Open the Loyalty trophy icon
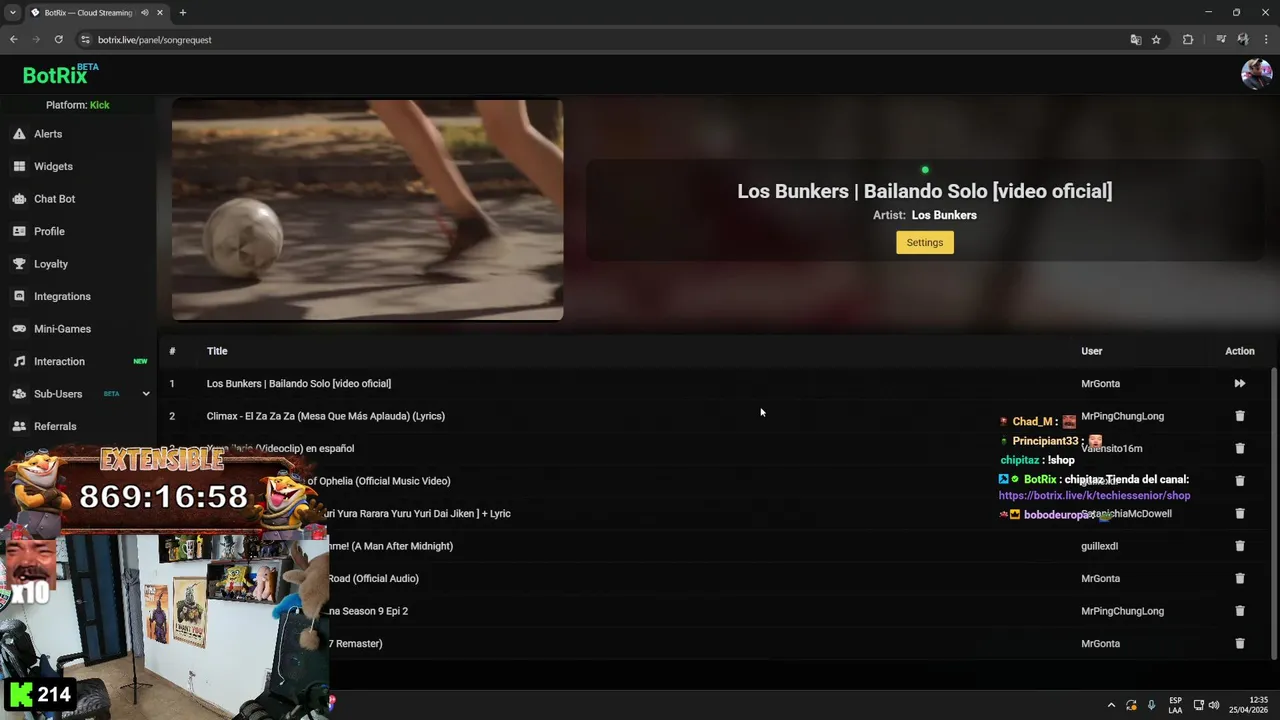The width and height of the screenshot is (1280, 720). click(x=19, y=264)
